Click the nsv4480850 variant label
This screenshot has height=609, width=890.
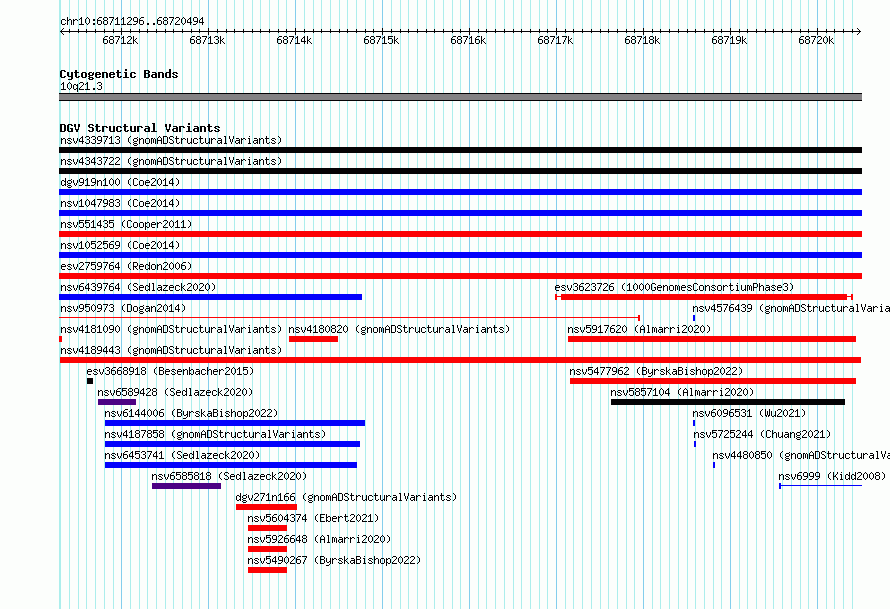coord(801,455)
